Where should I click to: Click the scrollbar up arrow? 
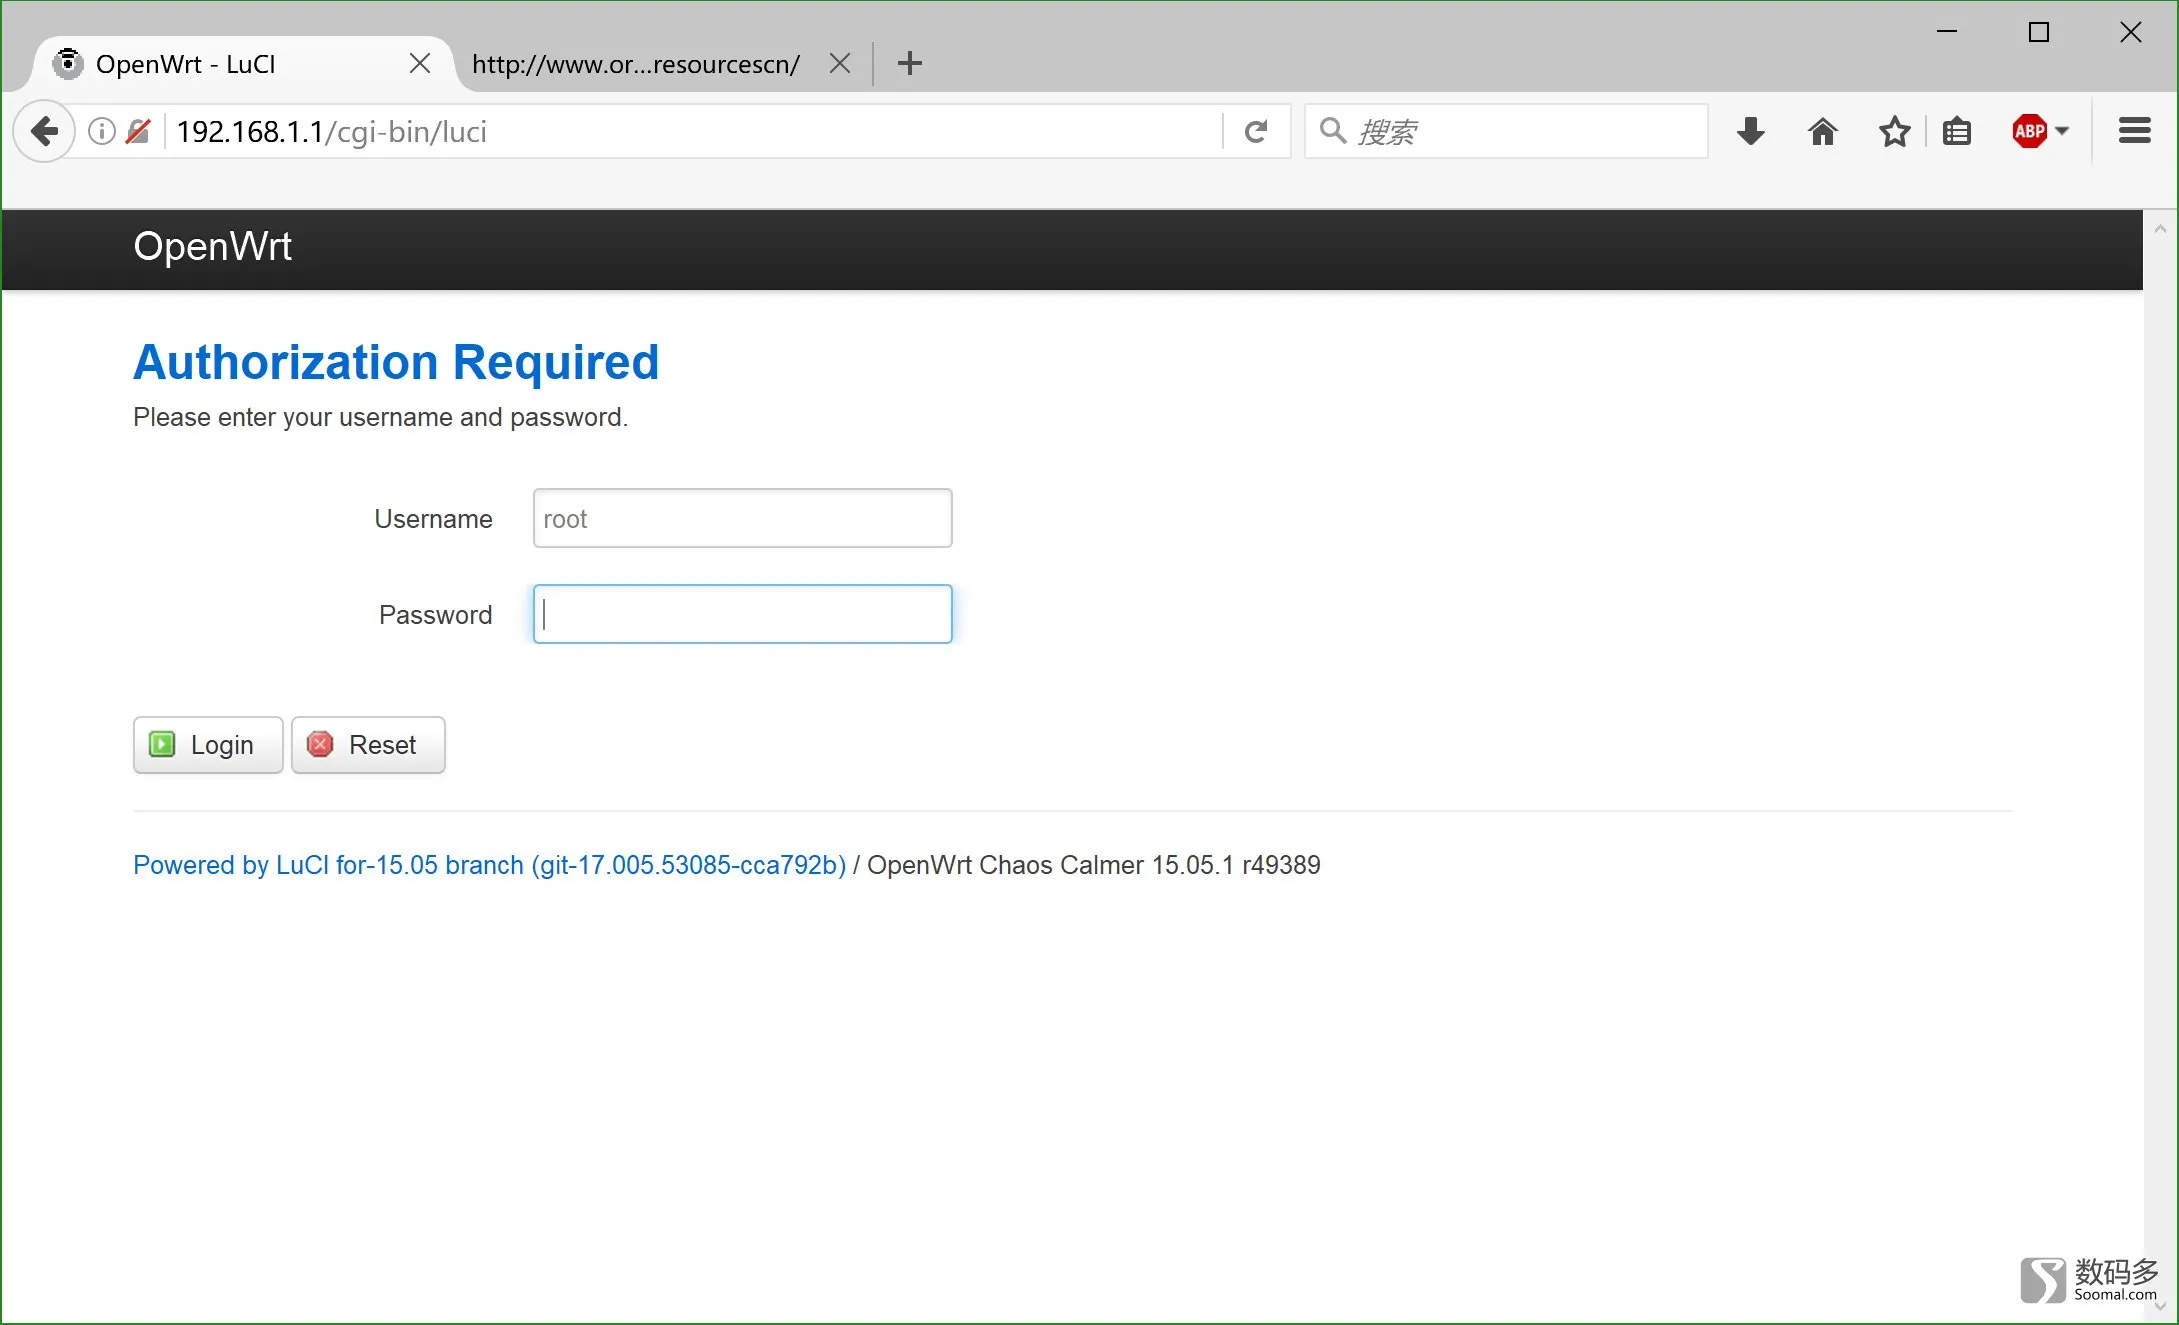(x=2160, y=229)
